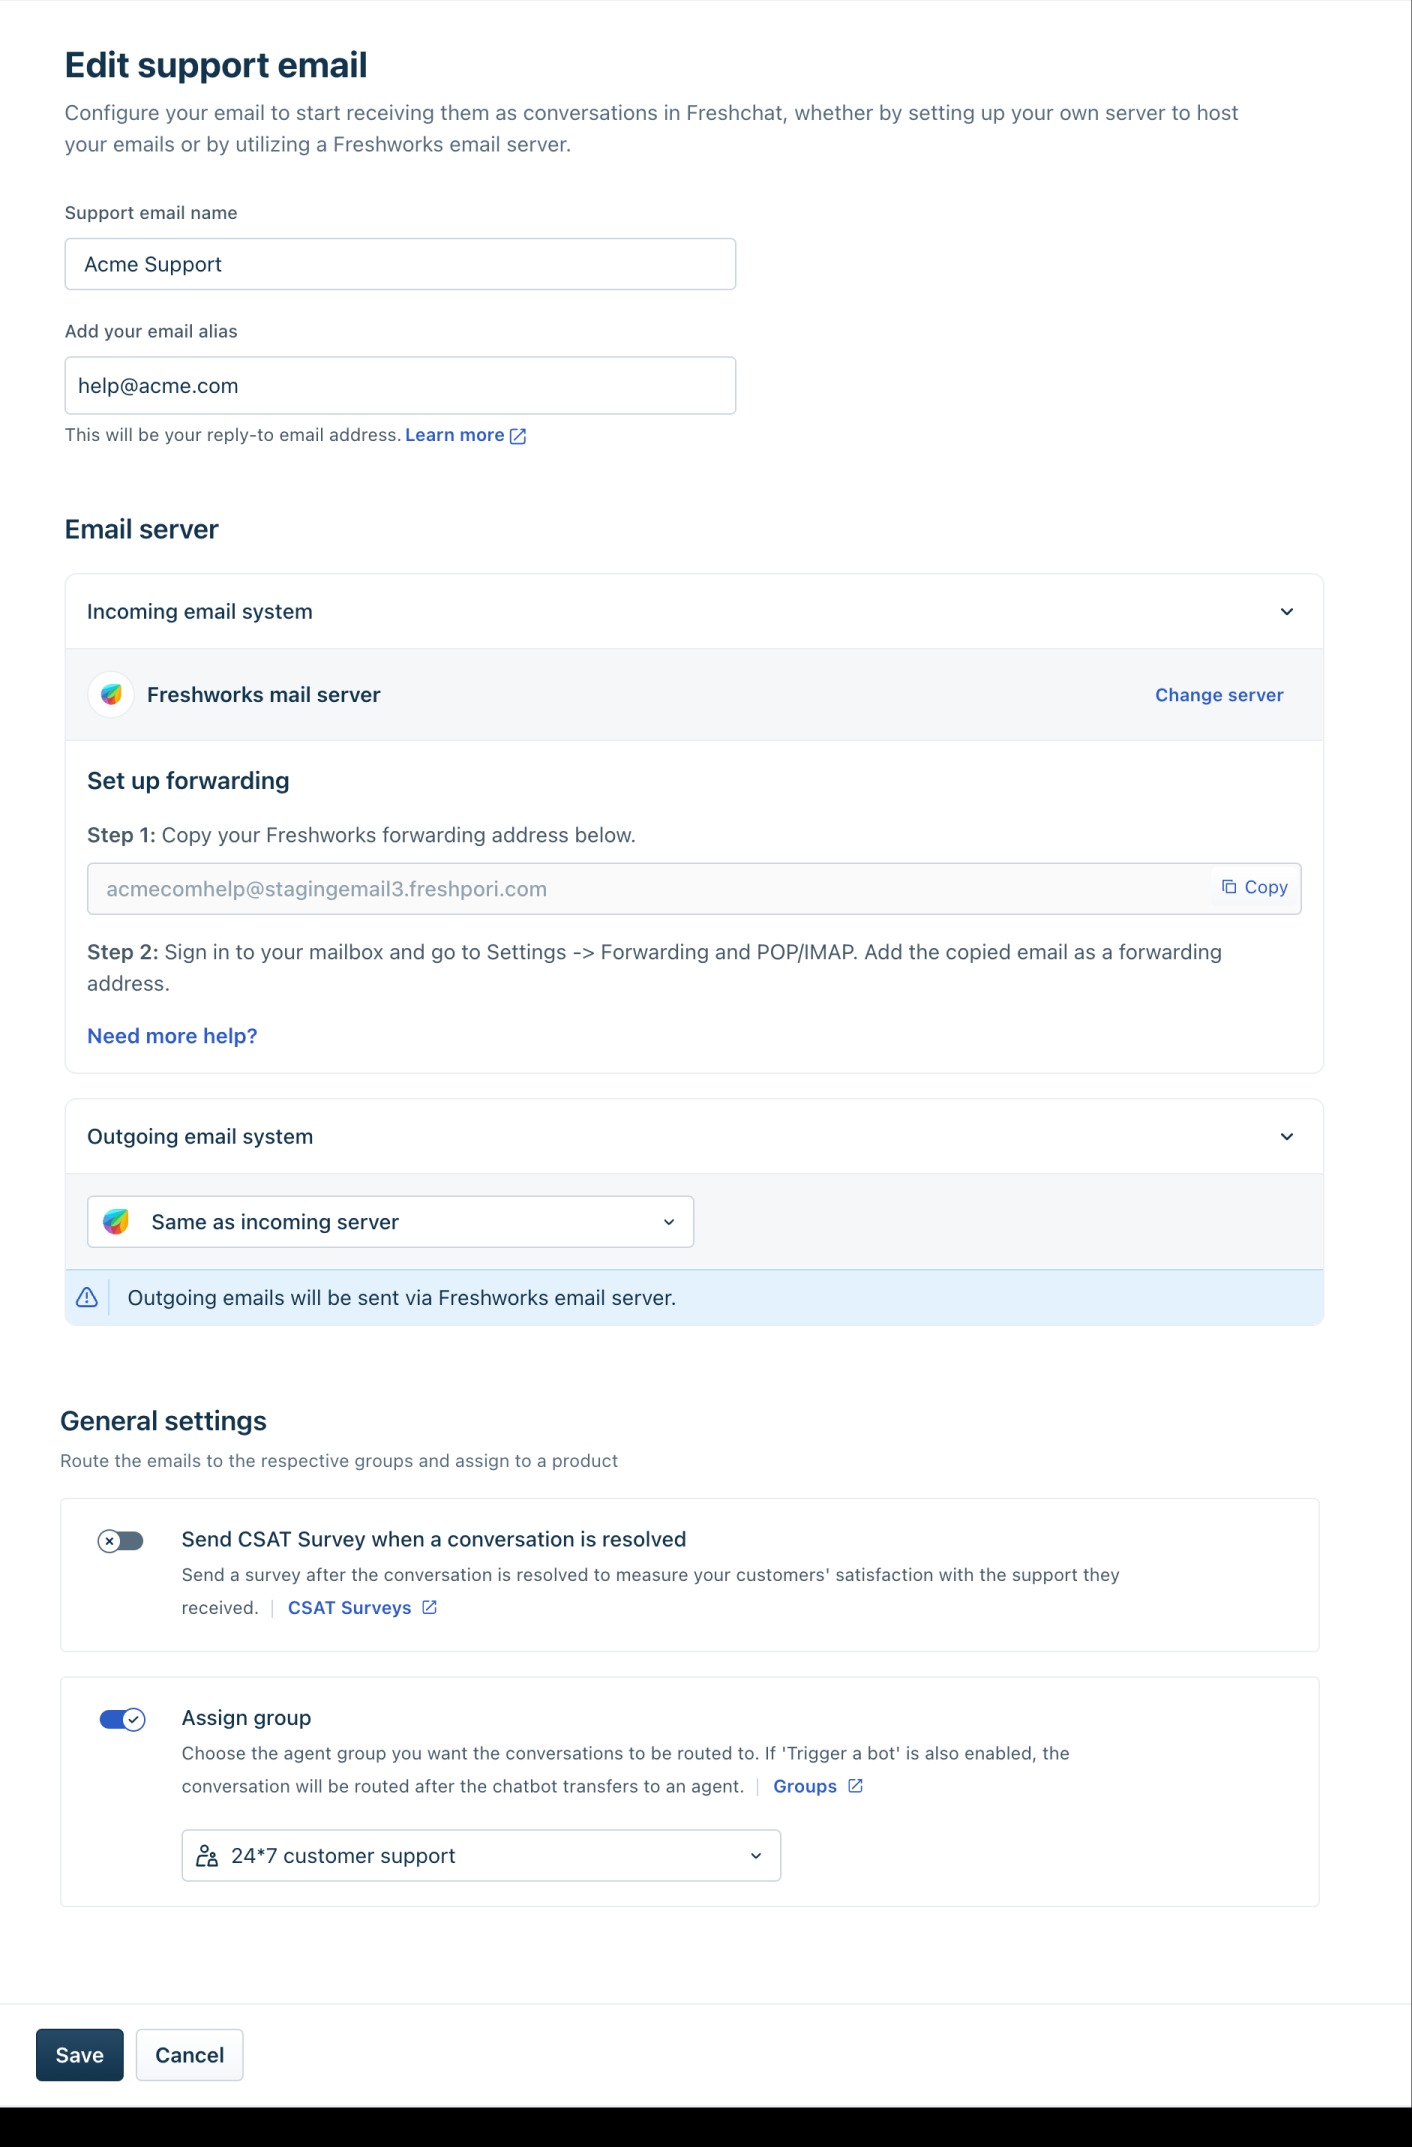Open the 24*7 customer support group dropdown

(481, 1856)
